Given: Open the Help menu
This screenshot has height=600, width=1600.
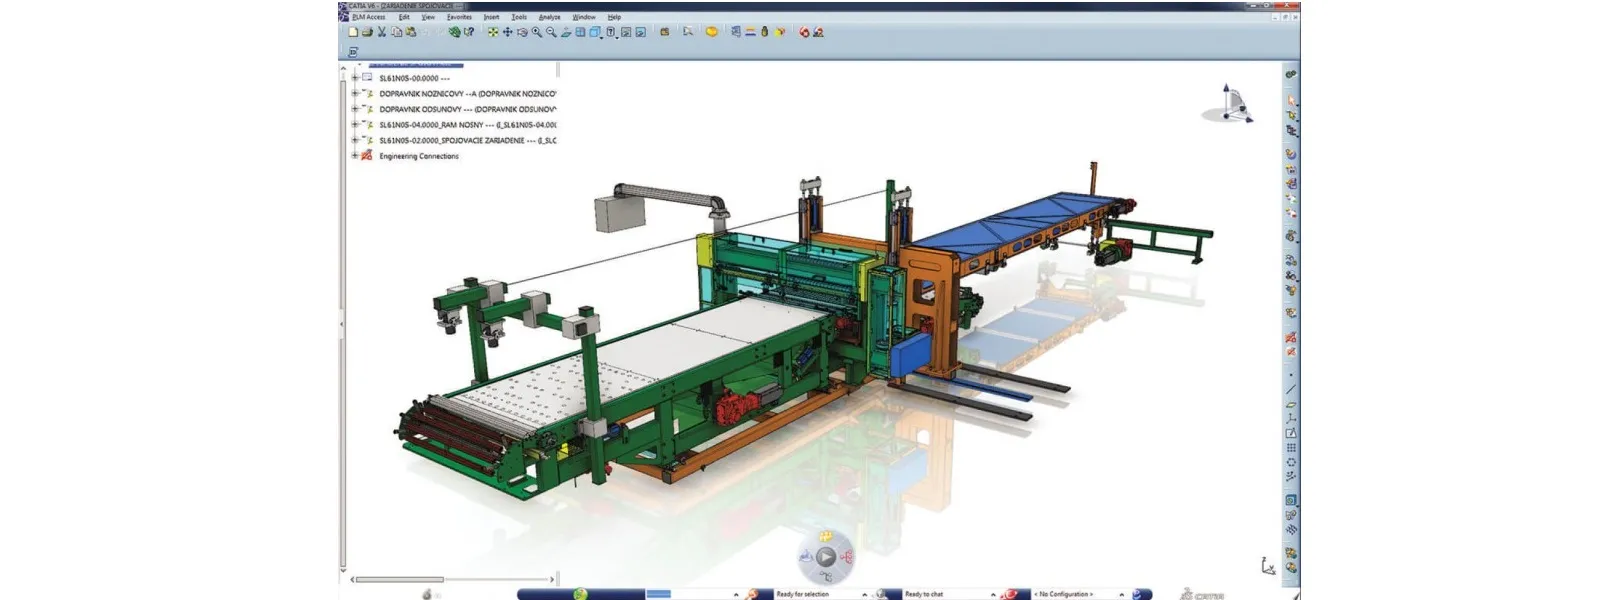Looking at the screenshot, I should [614, 17].
